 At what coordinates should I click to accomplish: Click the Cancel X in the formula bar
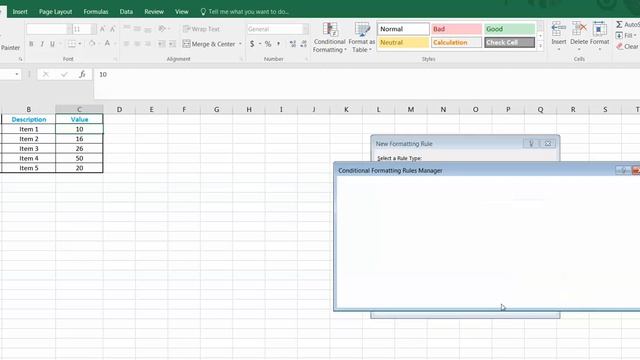(x=46, y=74)
